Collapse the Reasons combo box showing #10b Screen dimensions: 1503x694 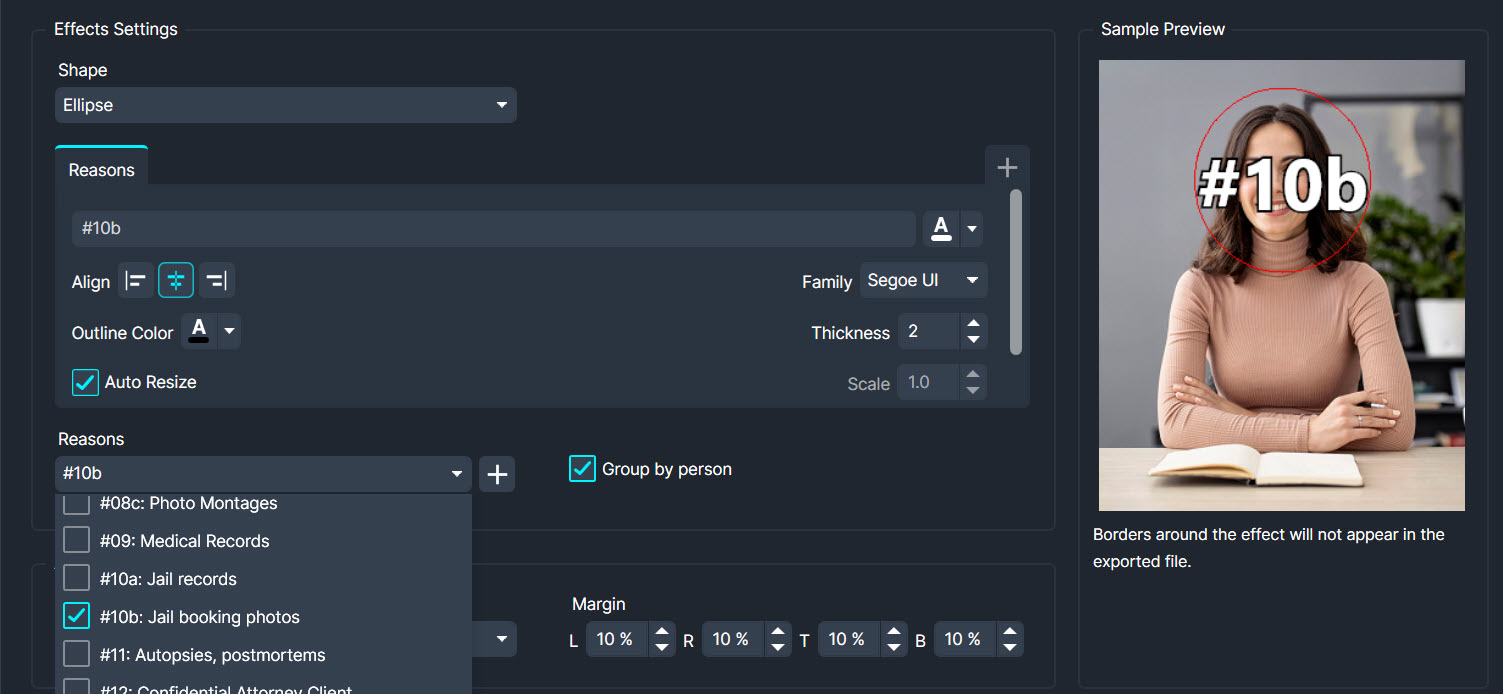(457, 473)
